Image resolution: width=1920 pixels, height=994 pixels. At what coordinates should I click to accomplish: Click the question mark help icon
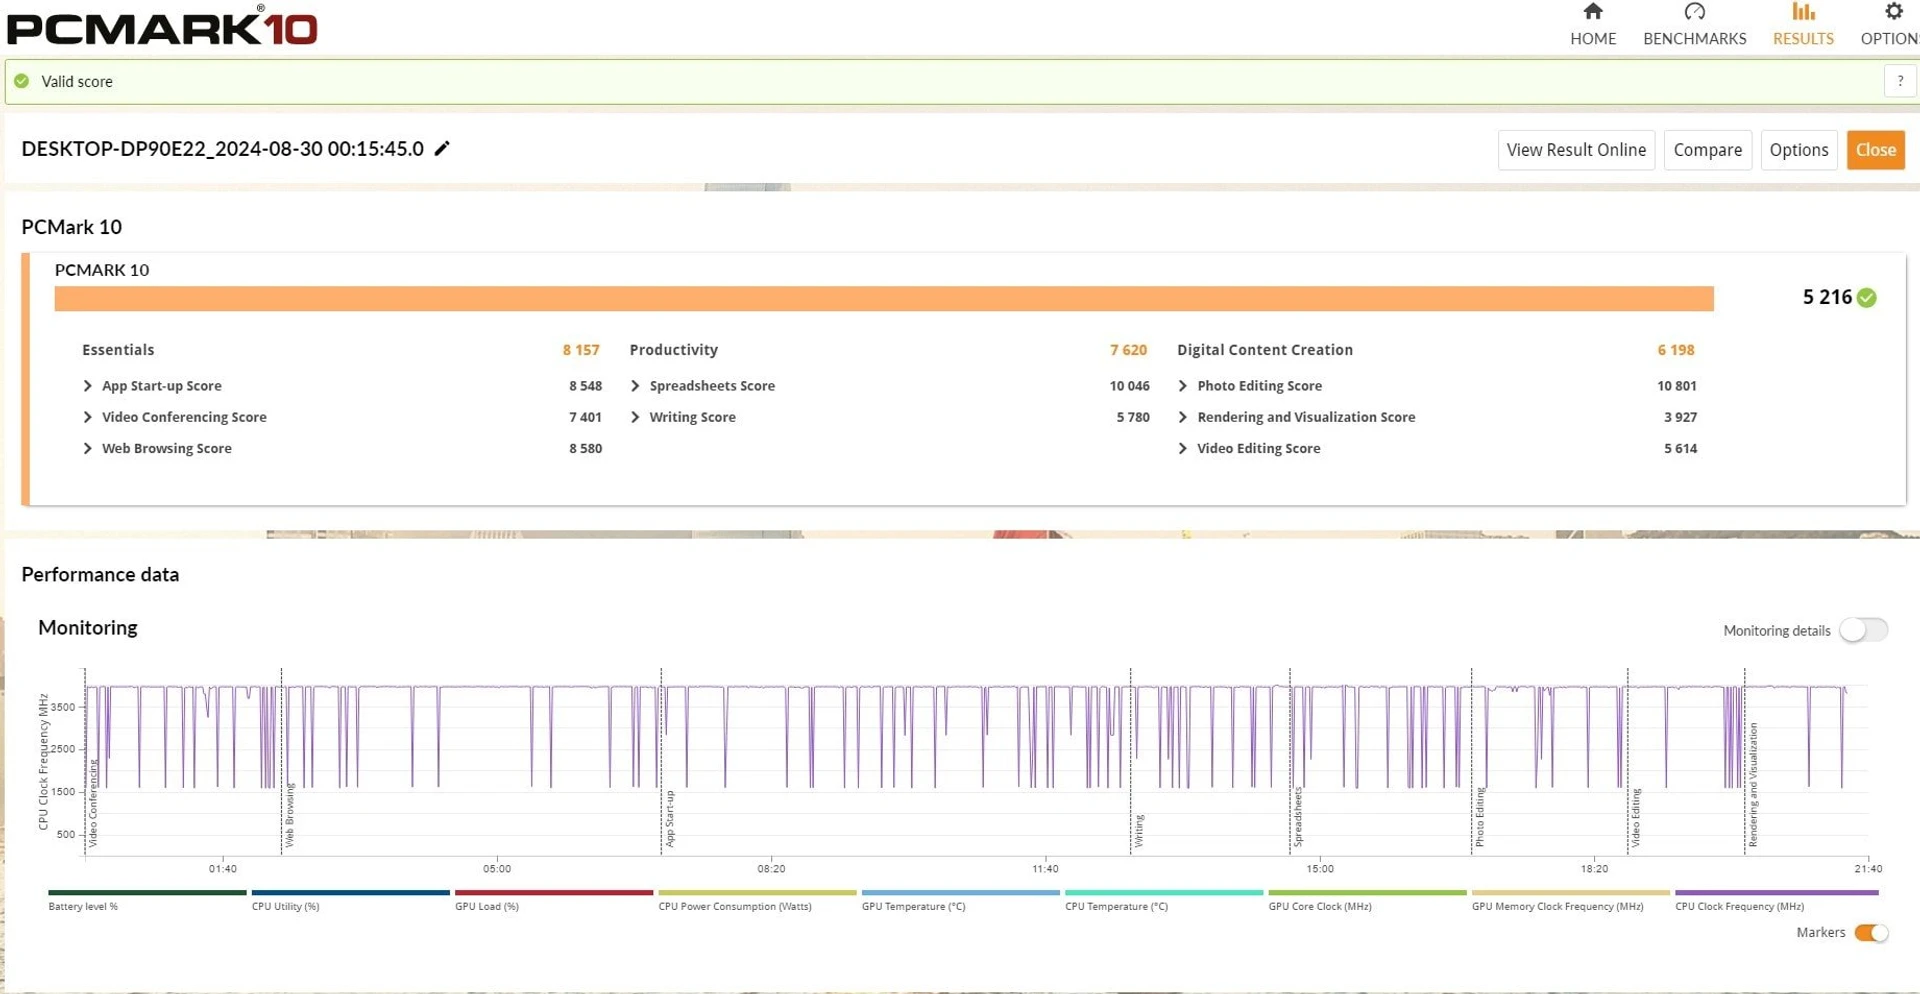tap(1900, 81)
